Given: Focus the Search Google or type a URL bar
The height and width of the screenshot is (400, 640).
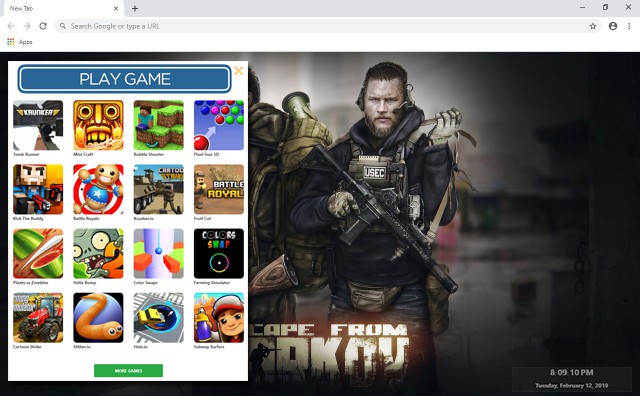Looking at the screenshot, I should (328, 26).
